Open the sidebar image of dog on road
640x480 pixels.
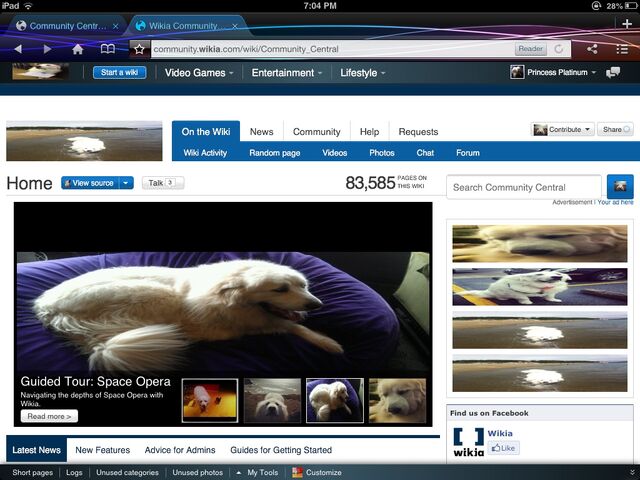point(540,287)
